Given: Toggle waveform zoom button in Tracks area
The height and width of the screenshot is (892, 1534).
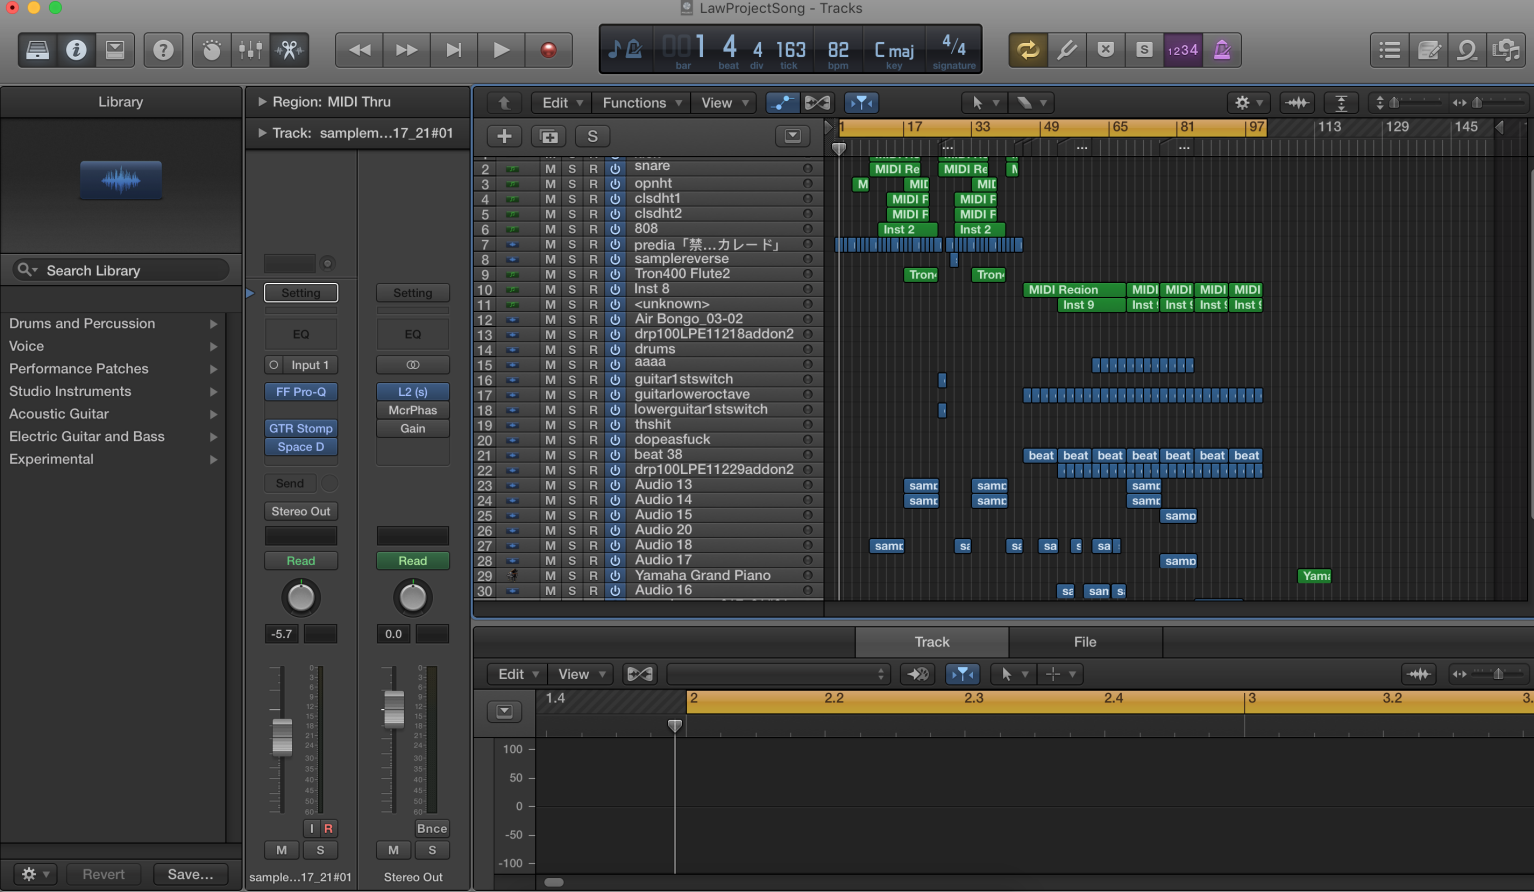Looking at the screenshot, I should click(1297, 102).
